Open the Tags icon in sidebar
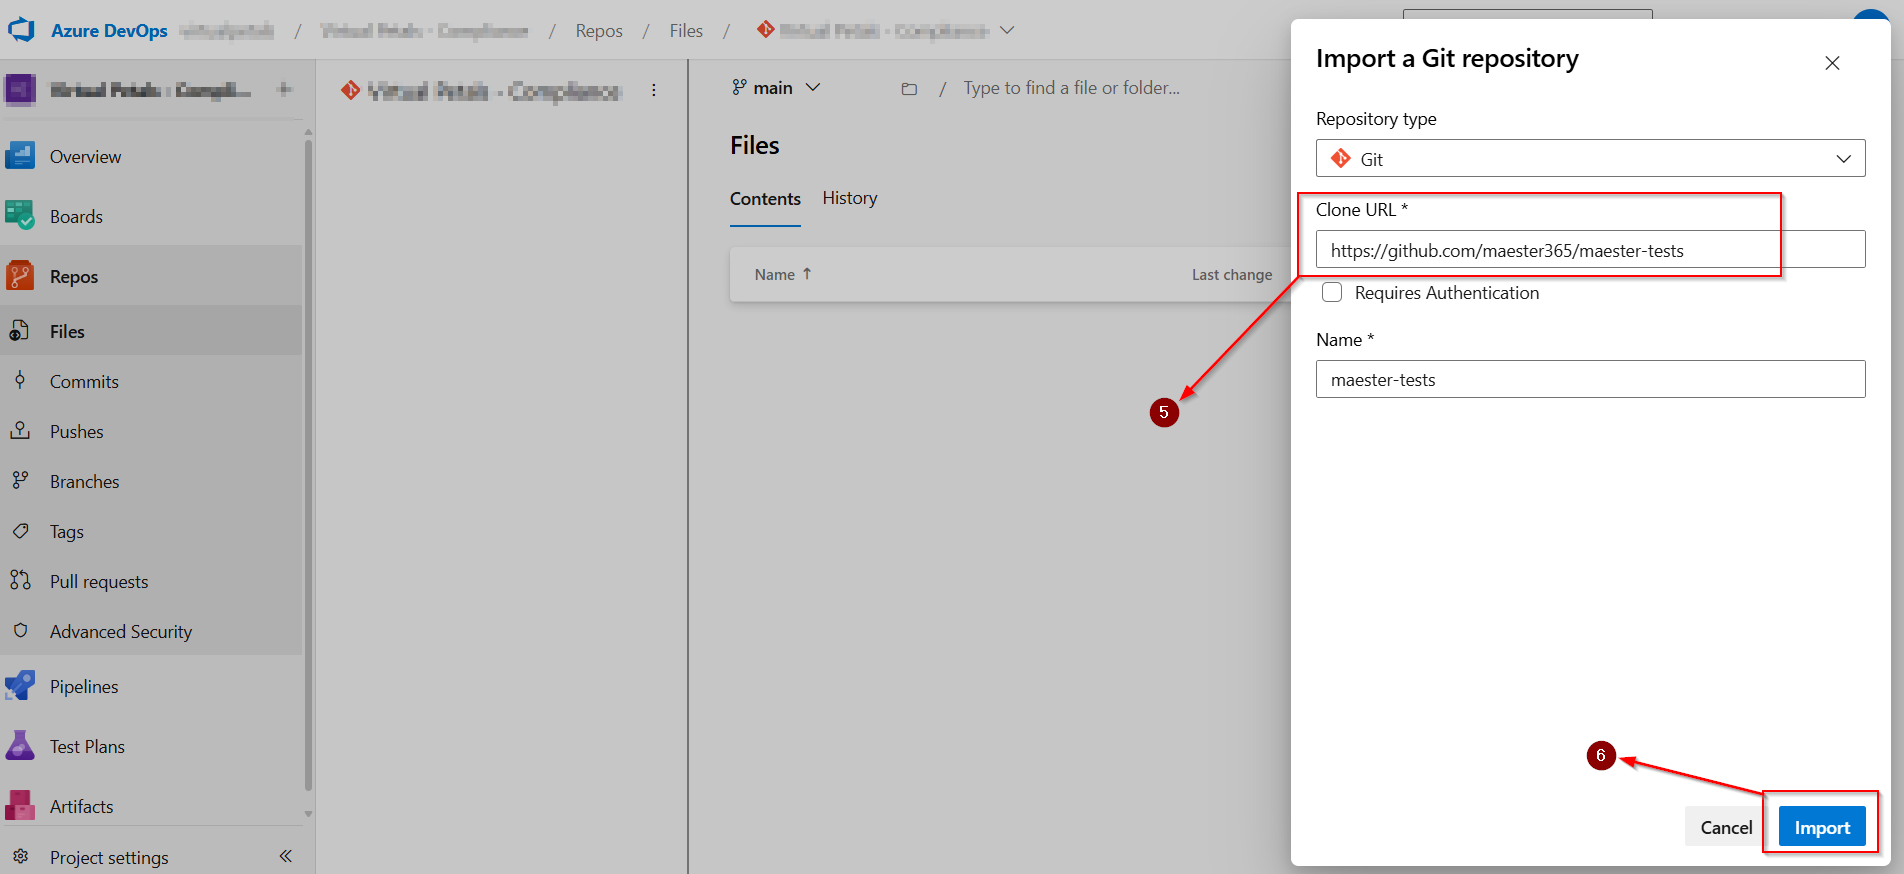This screenshot has width=1904, height=874. pyautogui.click(x=19, y=531)
